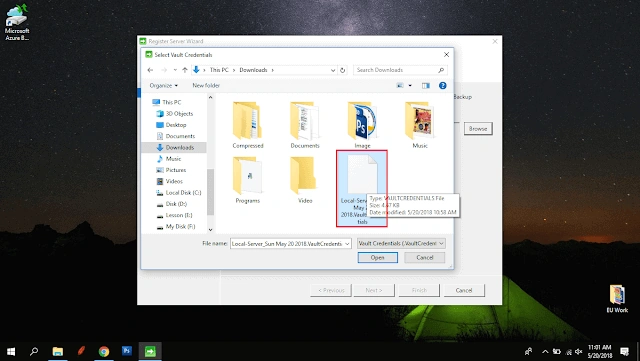
Task: Open taskbar search magnifier
Action: pyautogui.click(x=34, y=351)
